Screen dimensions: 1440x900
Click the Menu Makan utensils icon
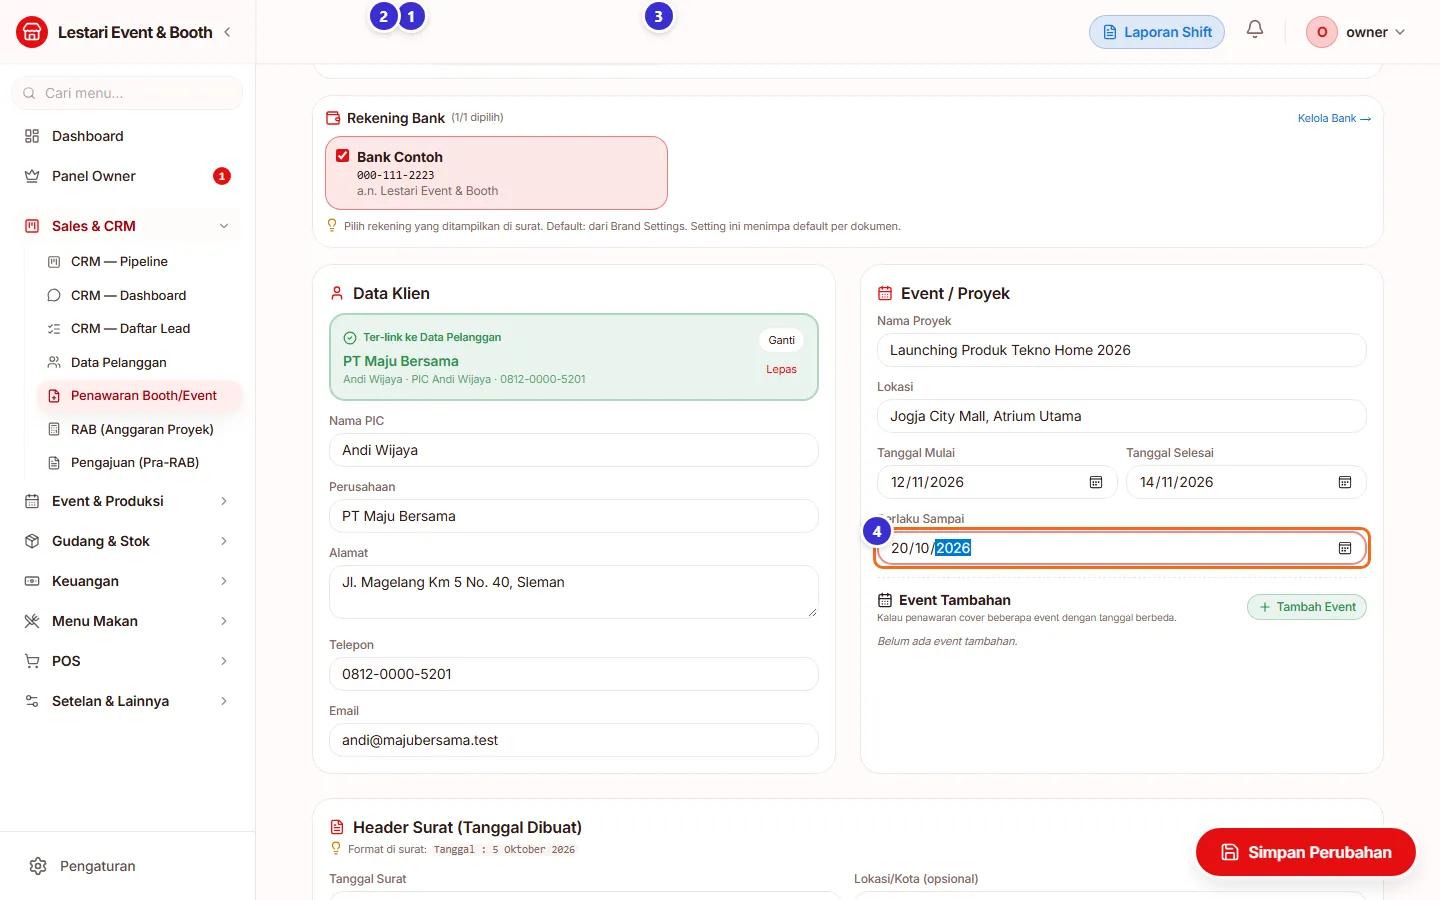tap(32, 621)
